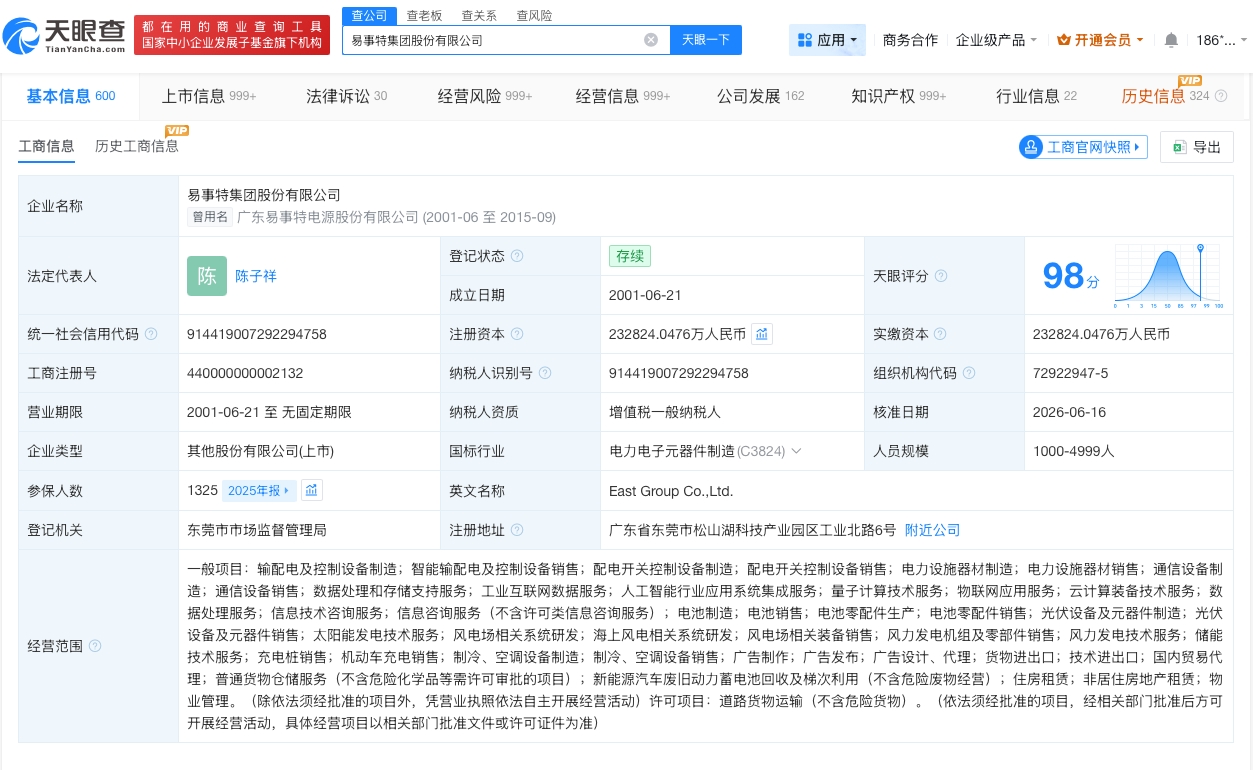Select the 基本信息 tab

click(x=71, y=96)
